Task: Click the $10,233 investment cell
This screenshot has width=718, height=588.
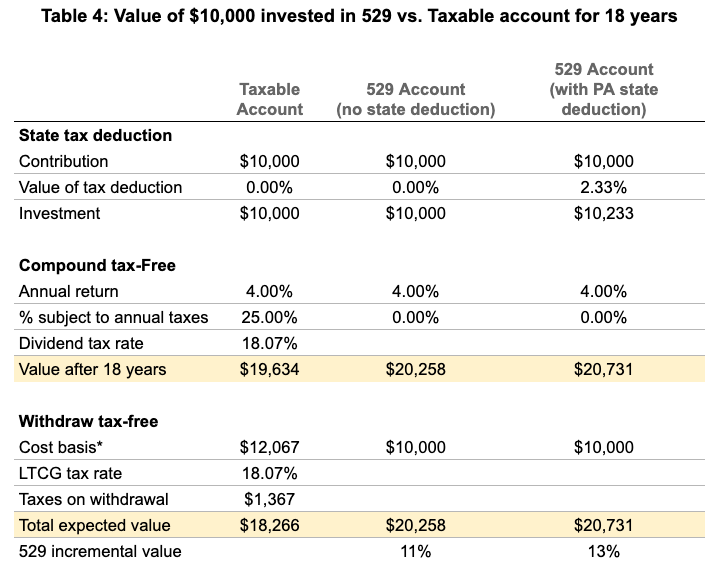Action: pos(603,213)
